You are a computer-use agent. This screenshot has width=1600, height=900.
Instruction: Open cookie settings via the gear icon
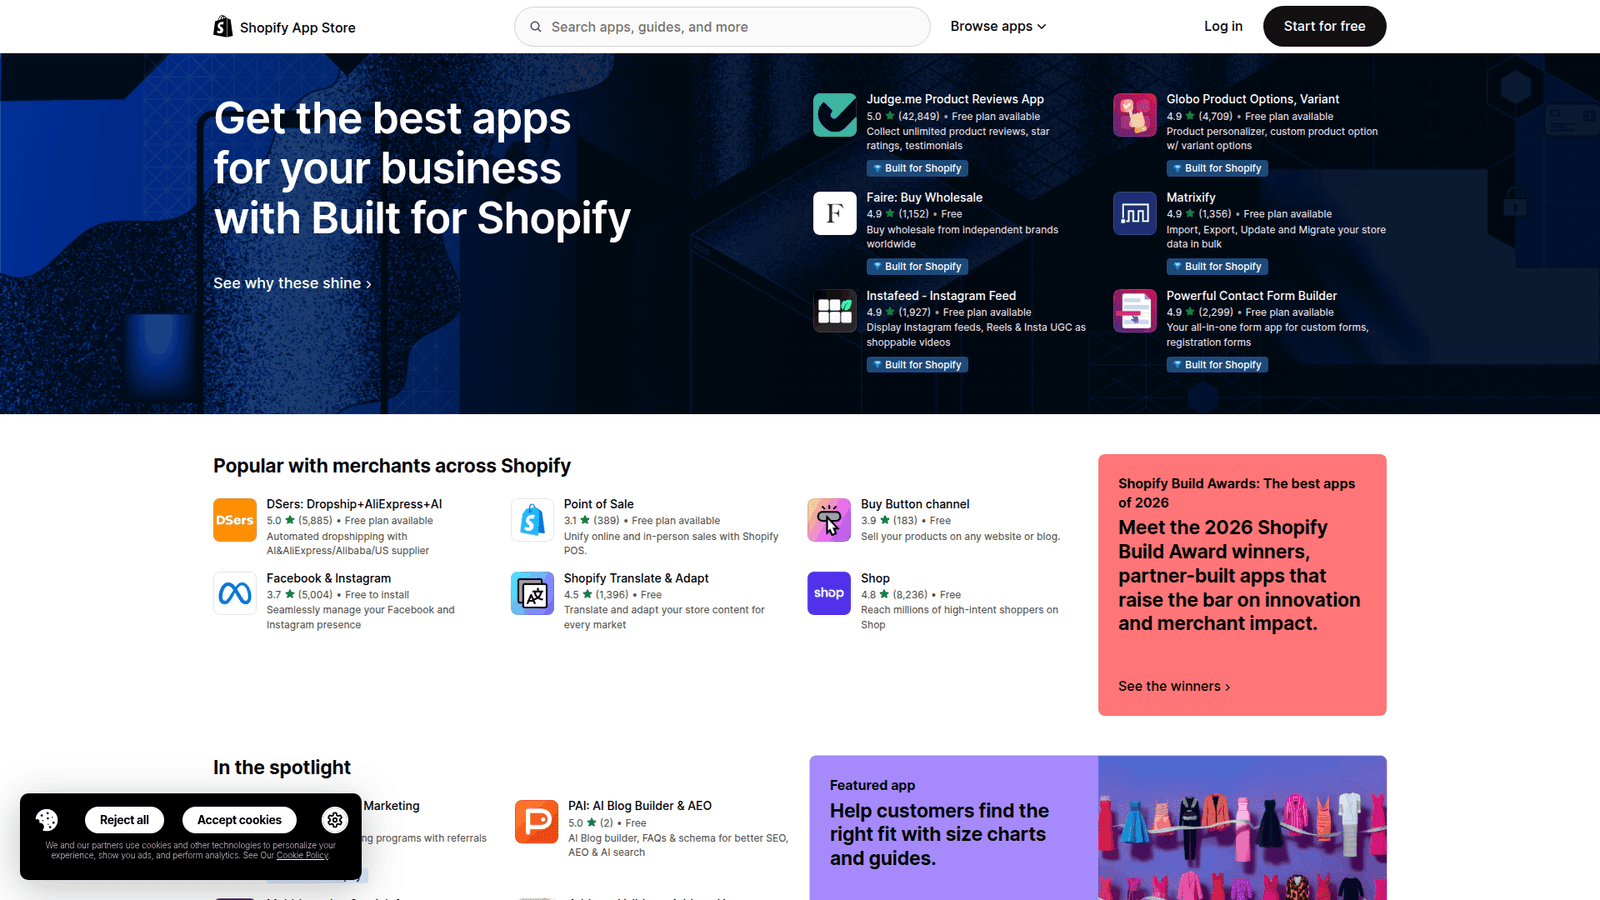[x=335, y=820]
